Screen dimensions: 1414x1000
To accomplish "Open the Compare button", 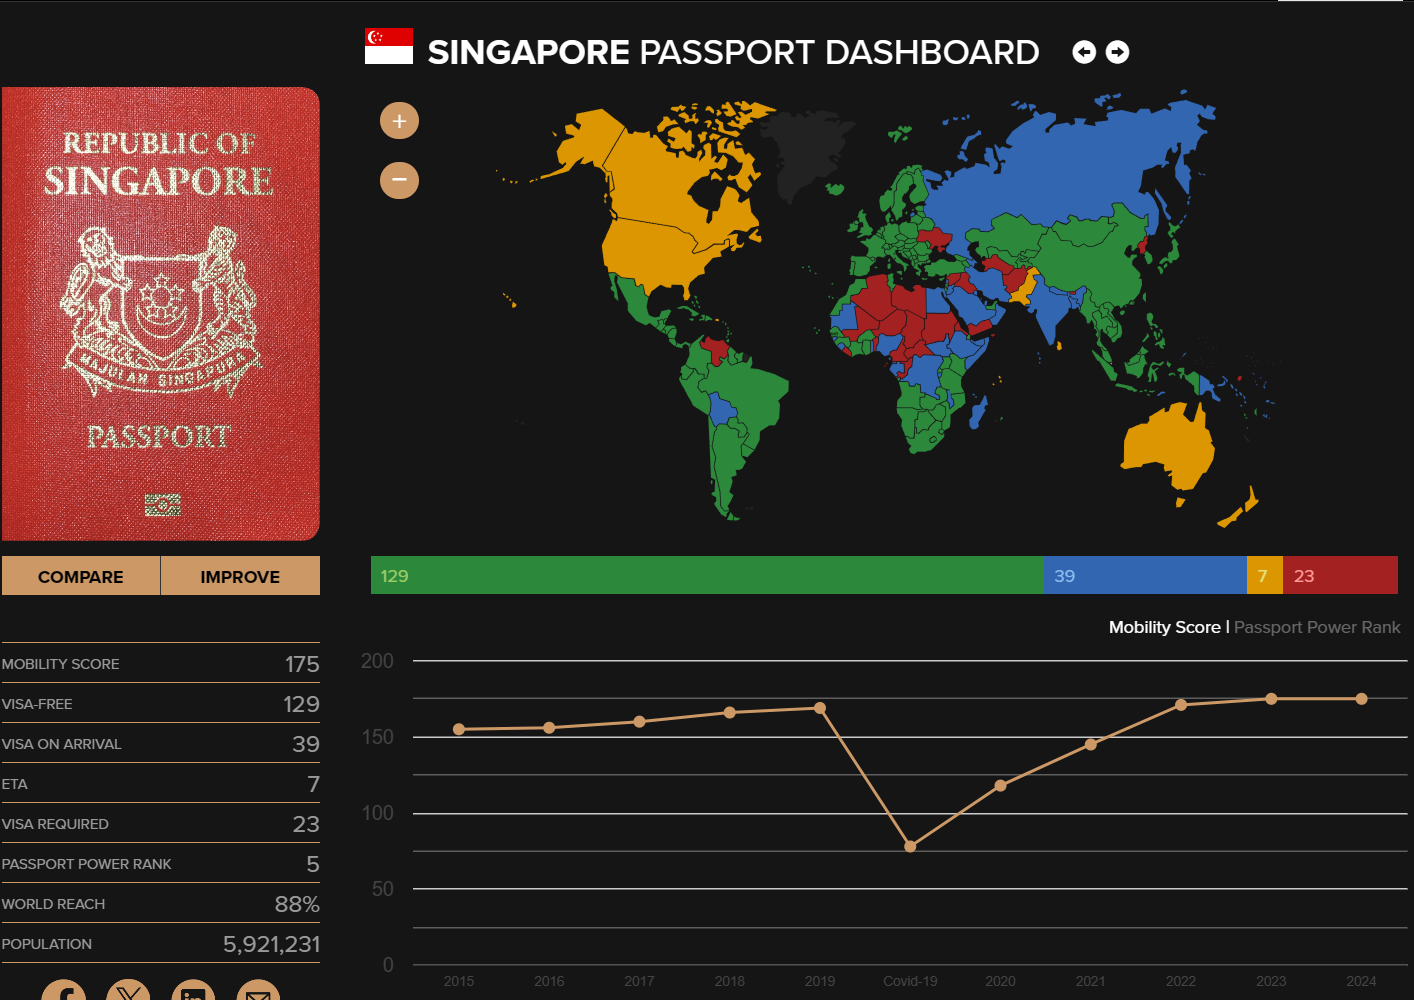I will 81,576.
